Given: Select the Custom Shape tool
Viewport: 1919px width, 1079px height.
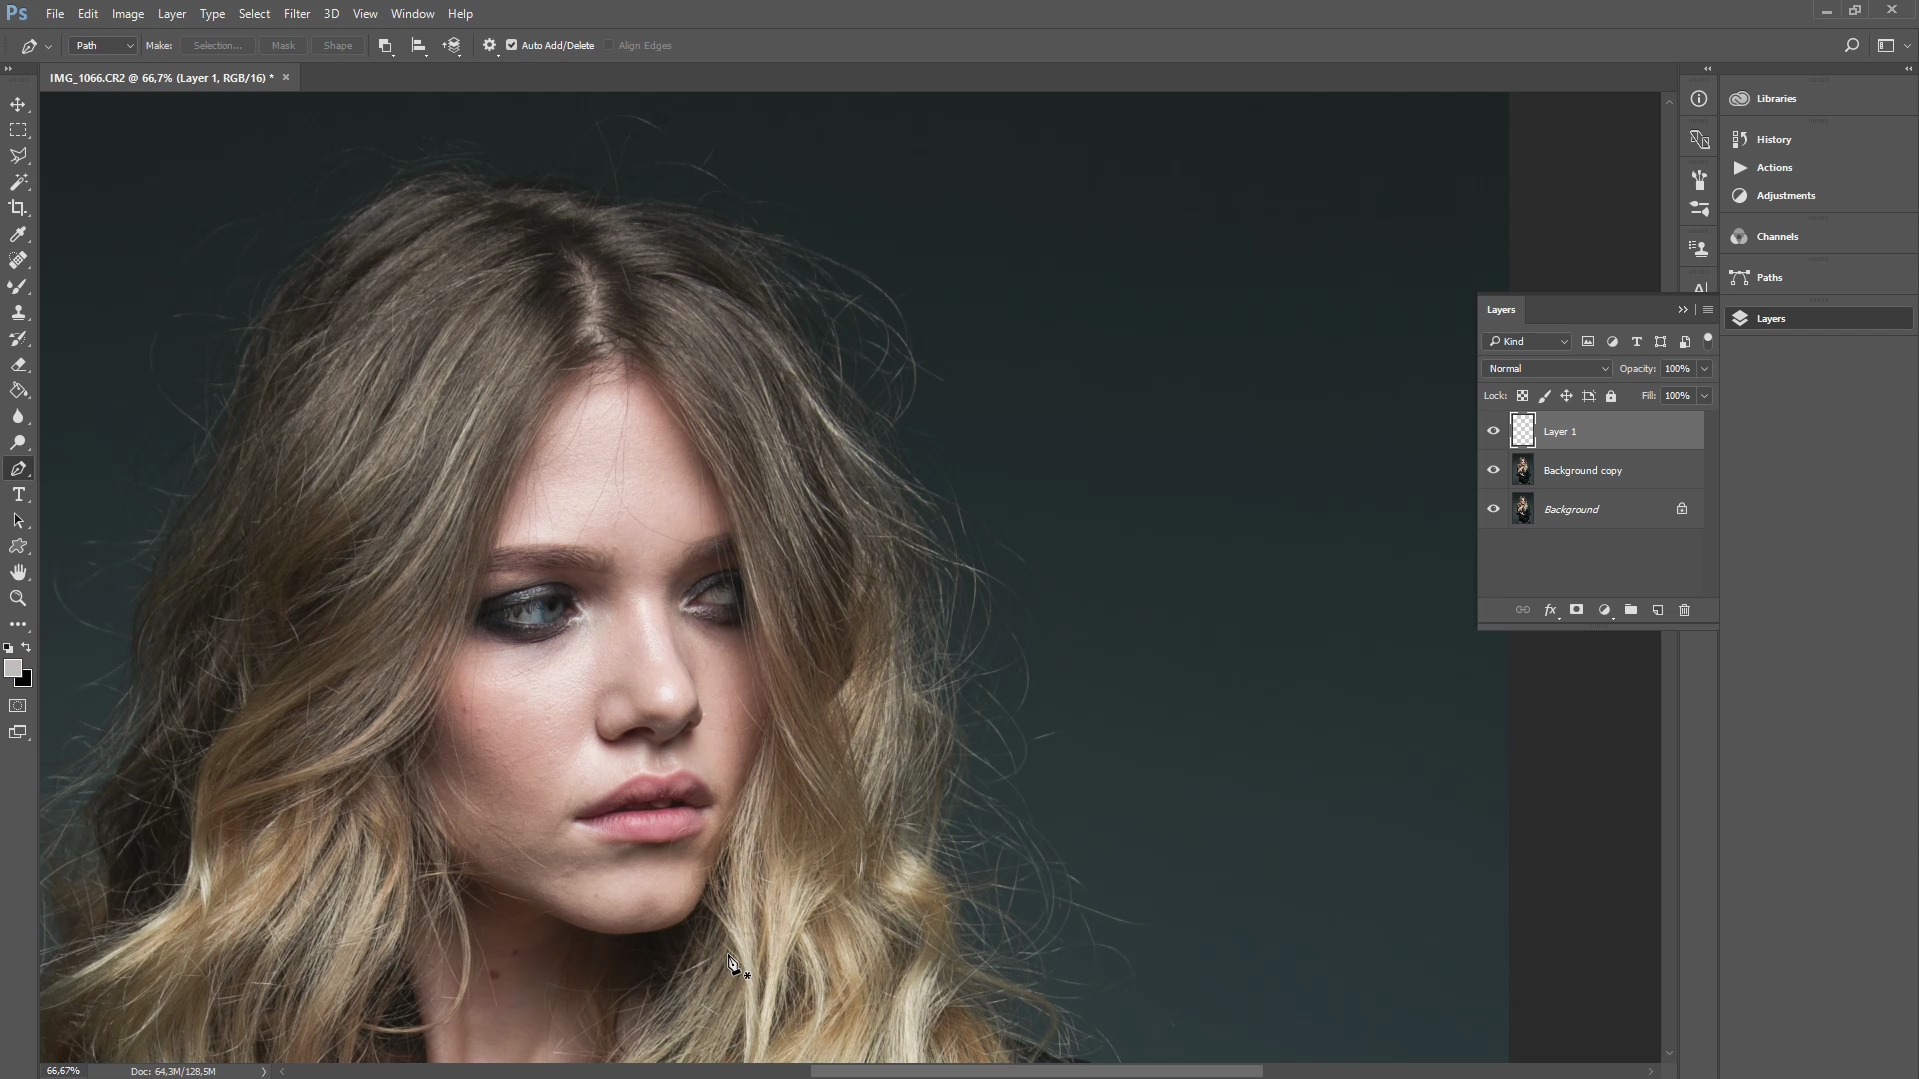Looking at the screenshot, I should click(x=18, y=547).
